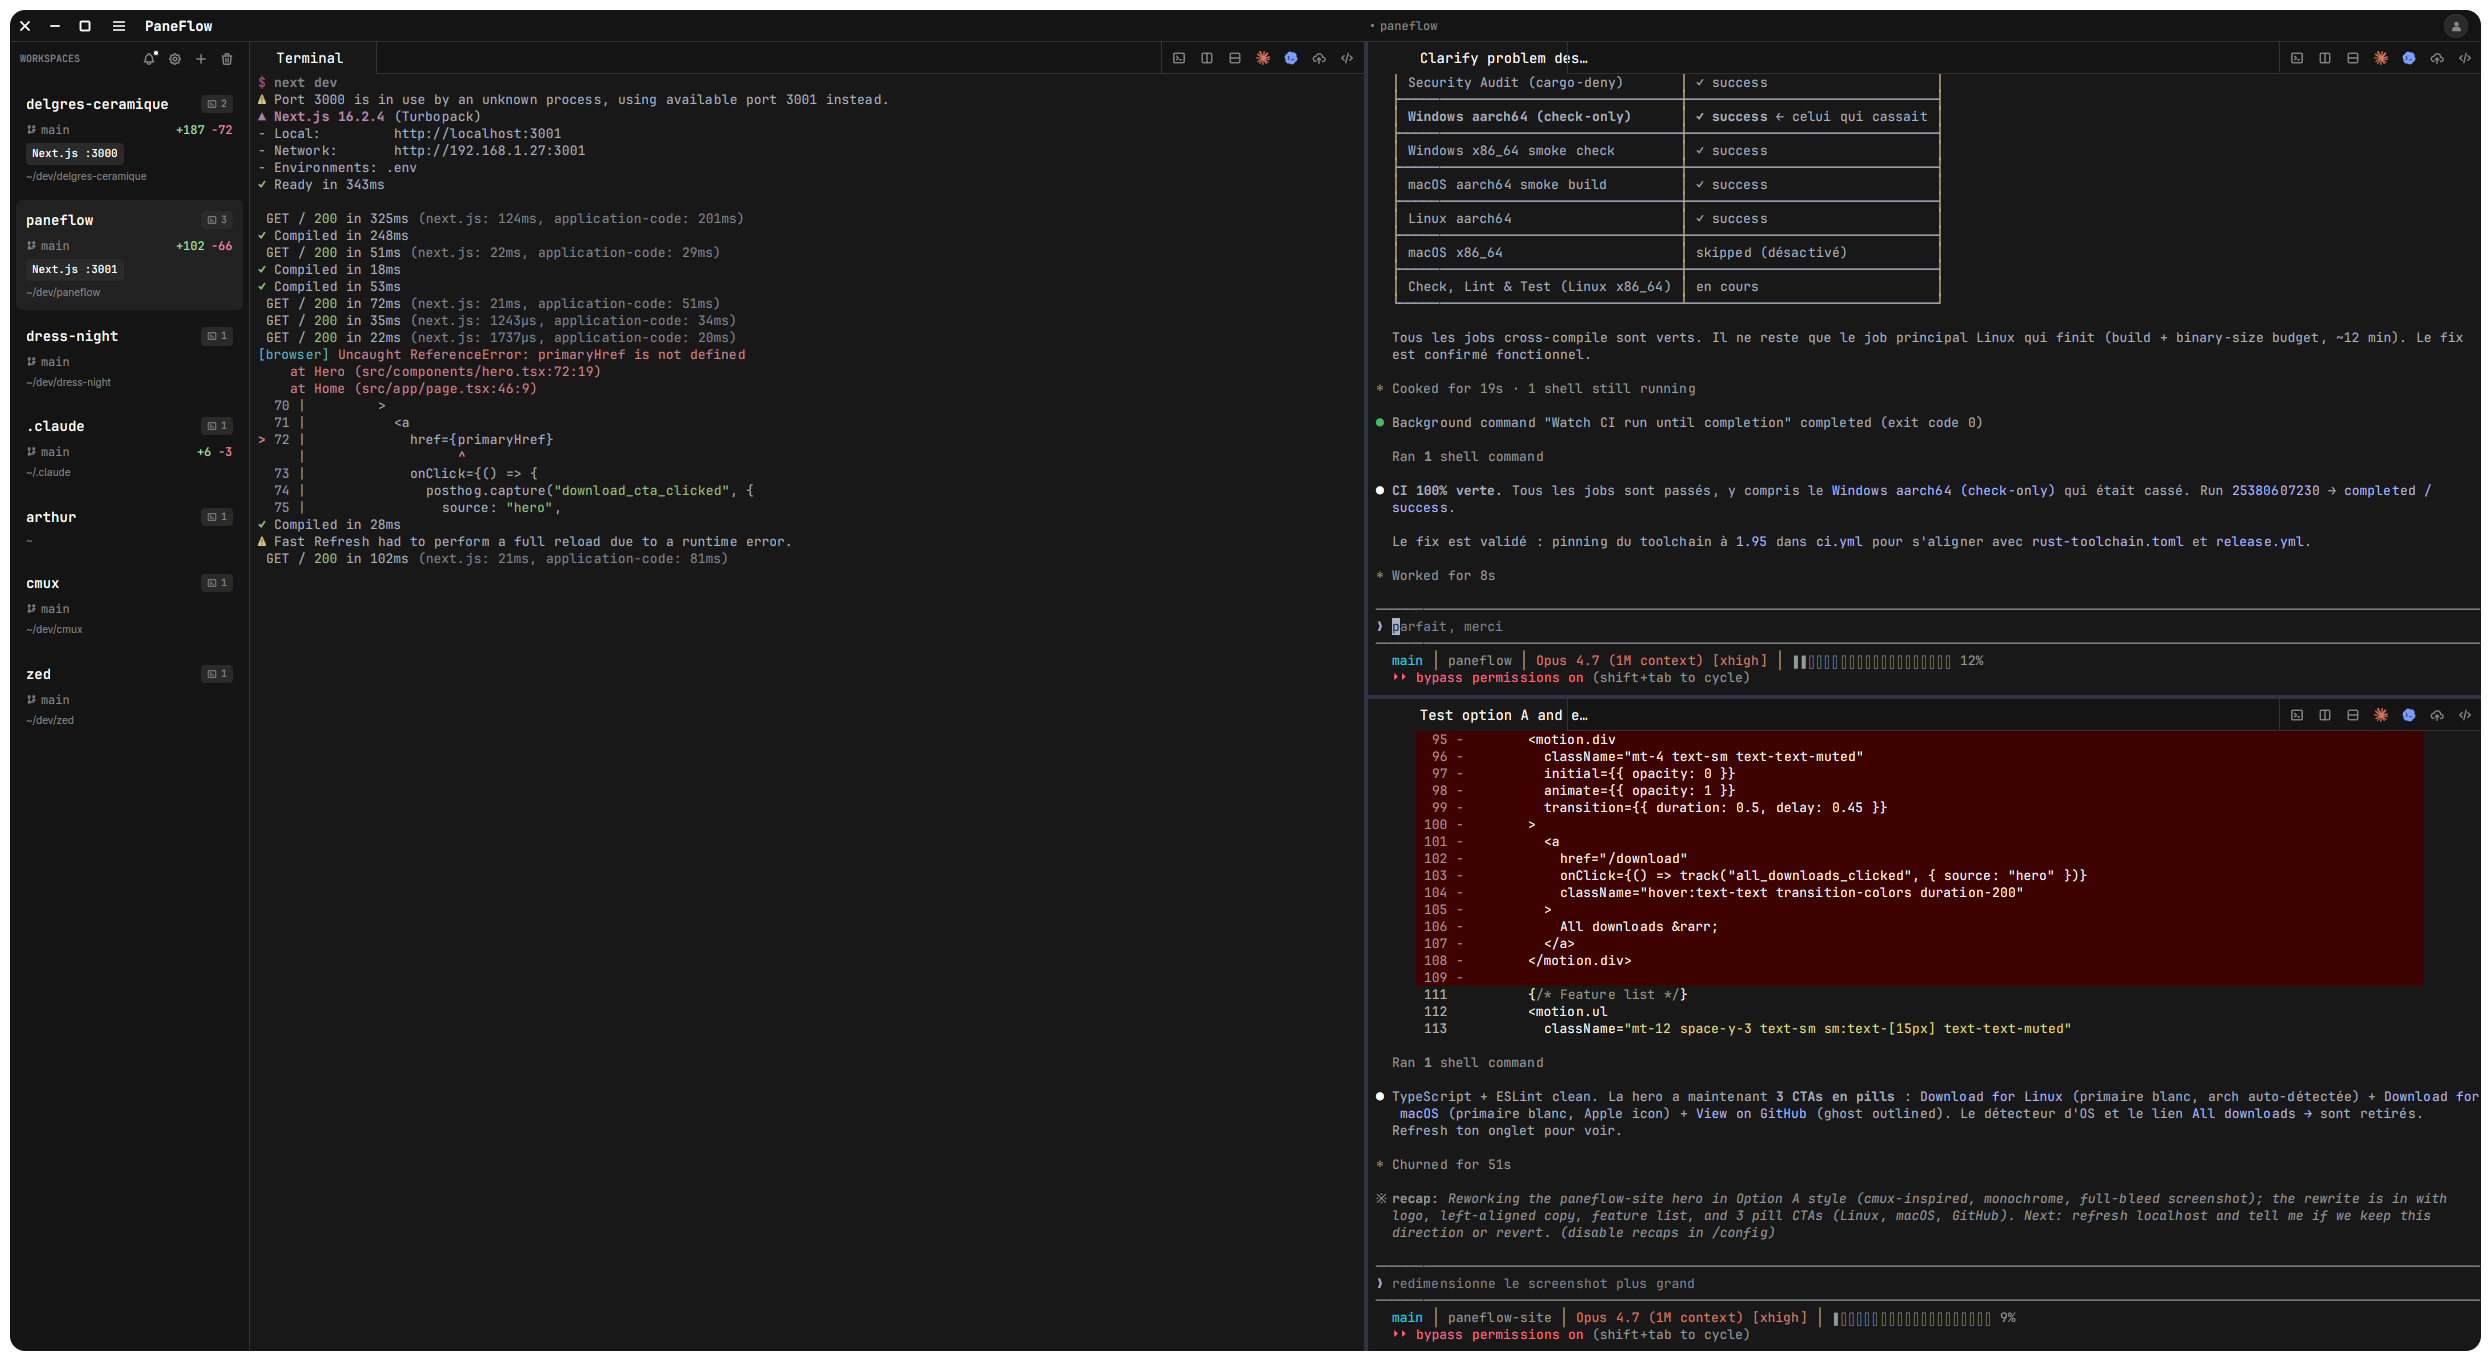2491x1361 pixels.
Task: Open the hamburger menu beside PaneFlow title
Action: tap(119, 26)
